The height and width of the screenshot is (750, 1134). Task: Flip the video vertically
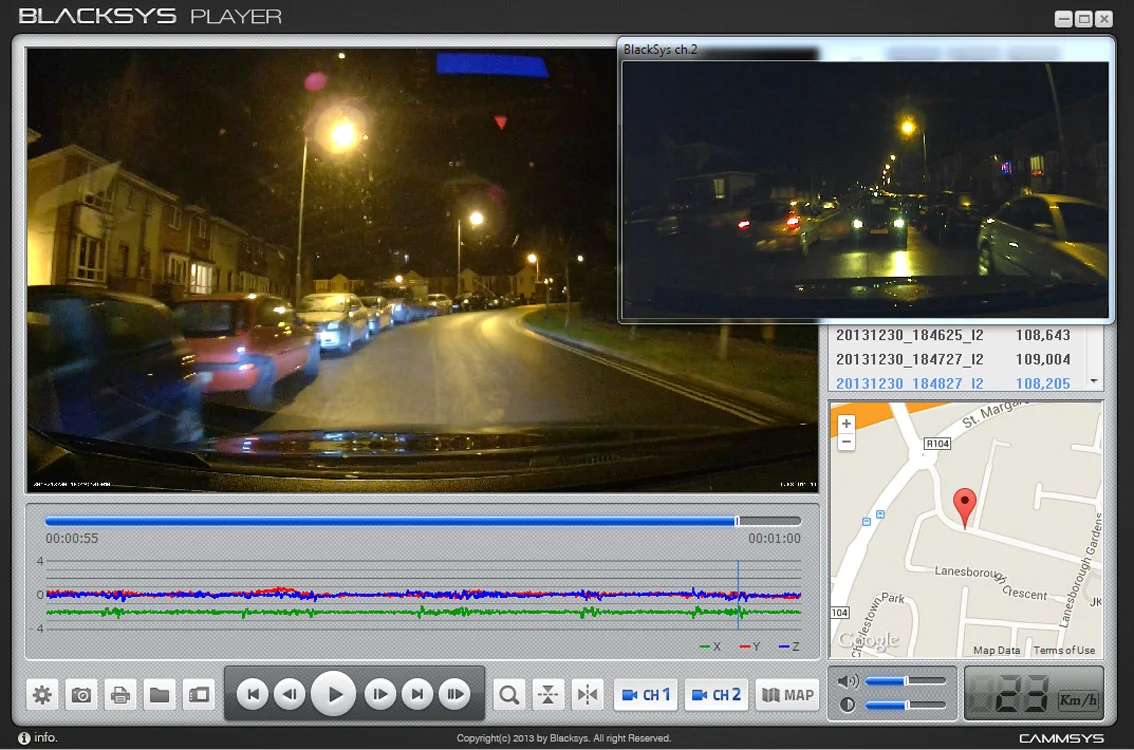click(548, 695)
